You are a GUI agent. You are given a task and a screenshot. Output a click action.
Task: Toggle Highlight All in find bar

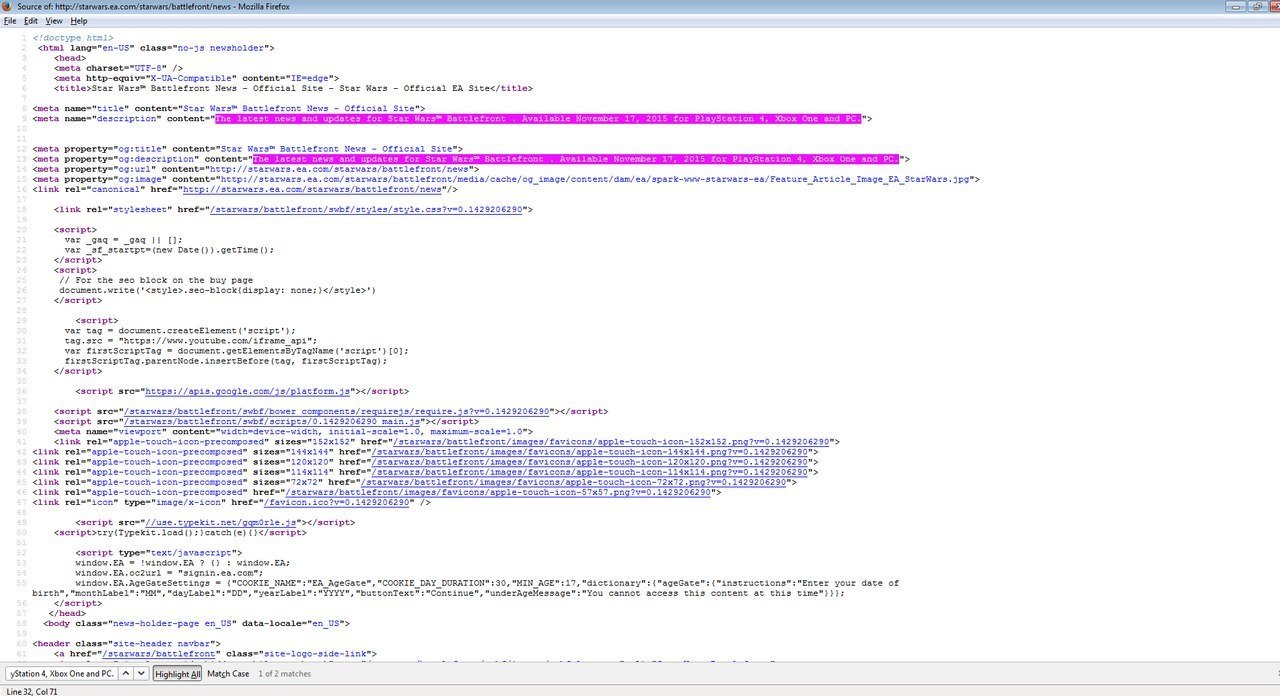[x=177, y=674]
